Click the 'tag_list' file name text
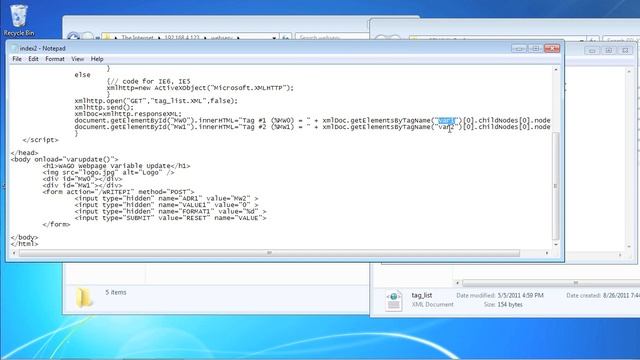 click(422, 295)
